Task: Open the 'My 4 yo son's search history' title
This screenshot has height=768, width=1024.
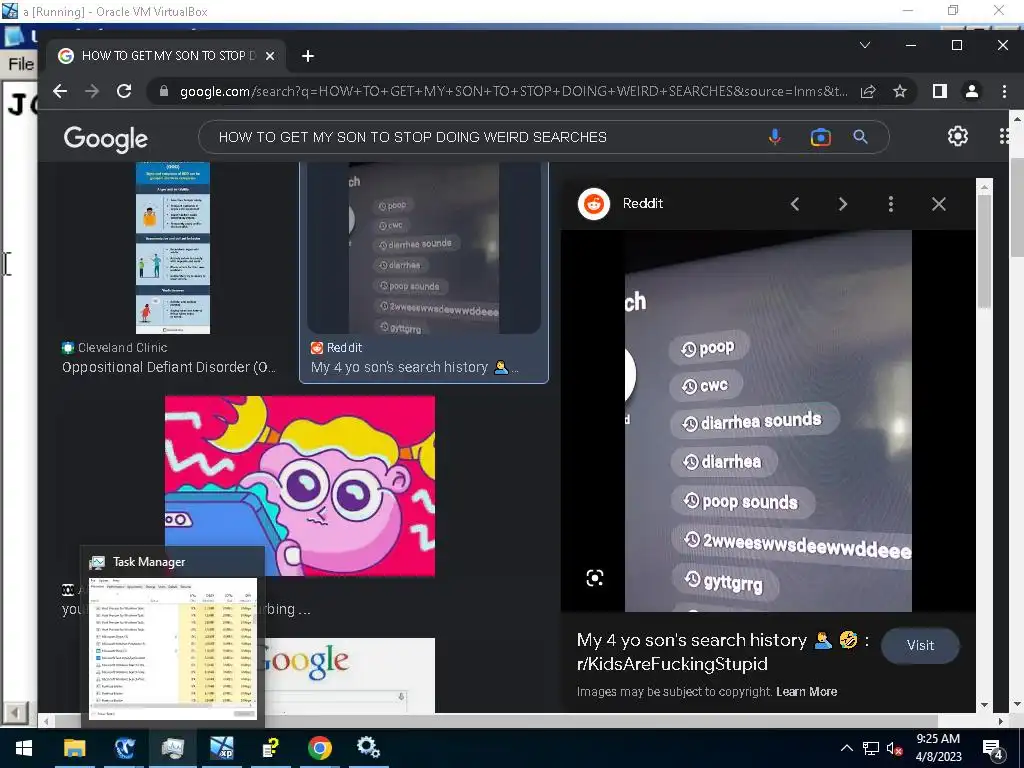Action: pyautogui.click(x=723, y=652)
